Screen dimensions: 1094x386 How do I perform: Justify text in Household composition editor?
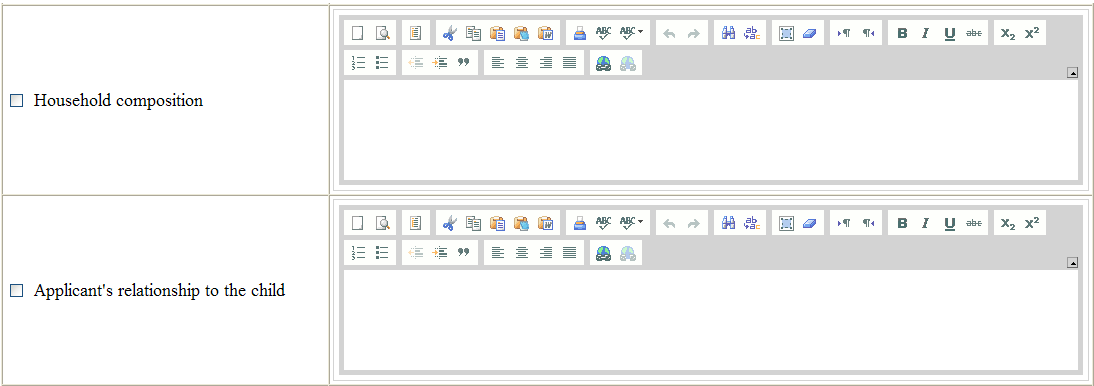[569, 62]
